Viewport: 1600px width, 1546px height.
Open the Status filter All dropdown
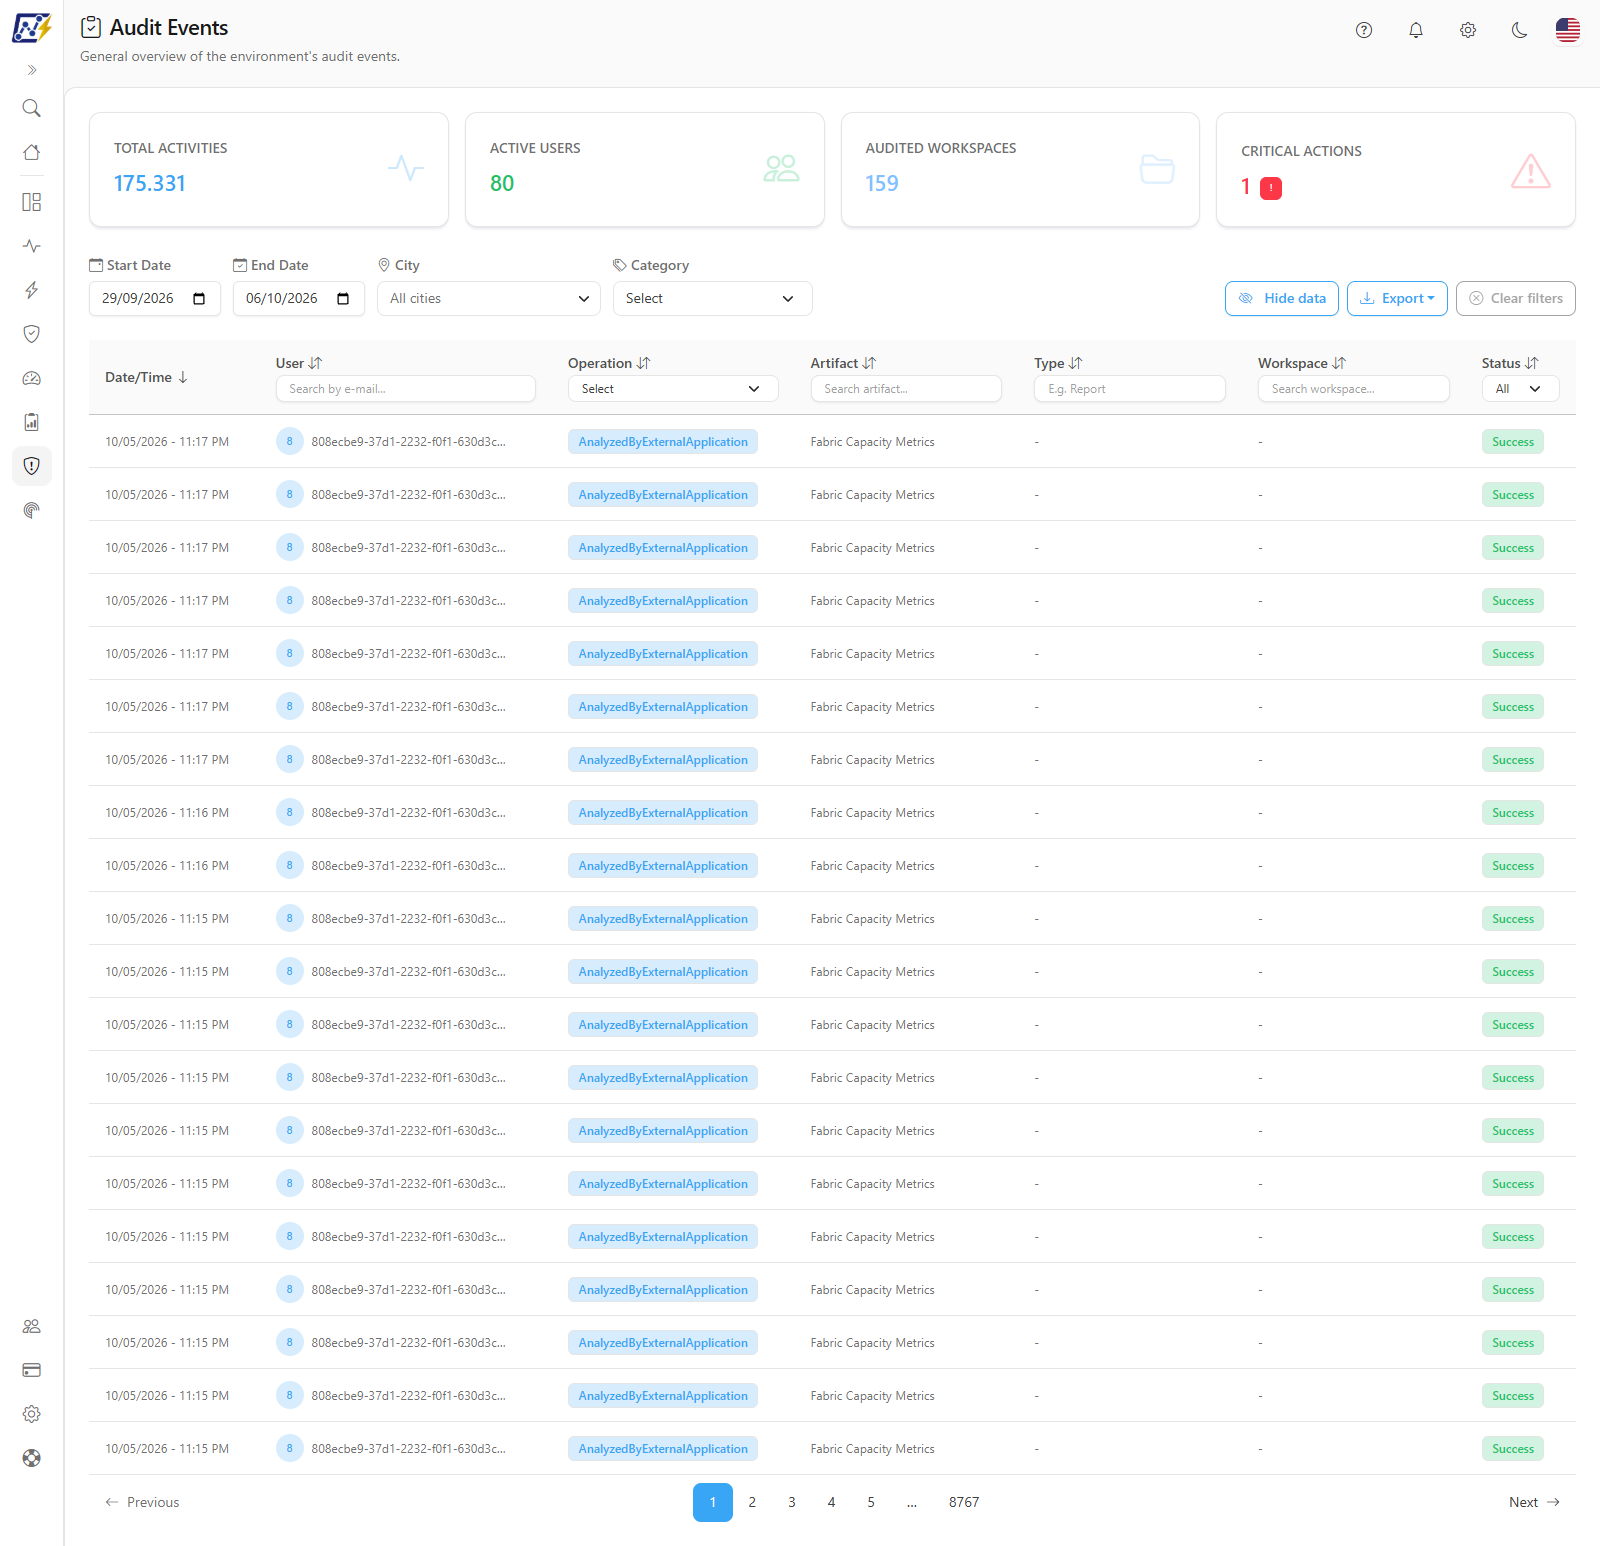pos(1520,389)
